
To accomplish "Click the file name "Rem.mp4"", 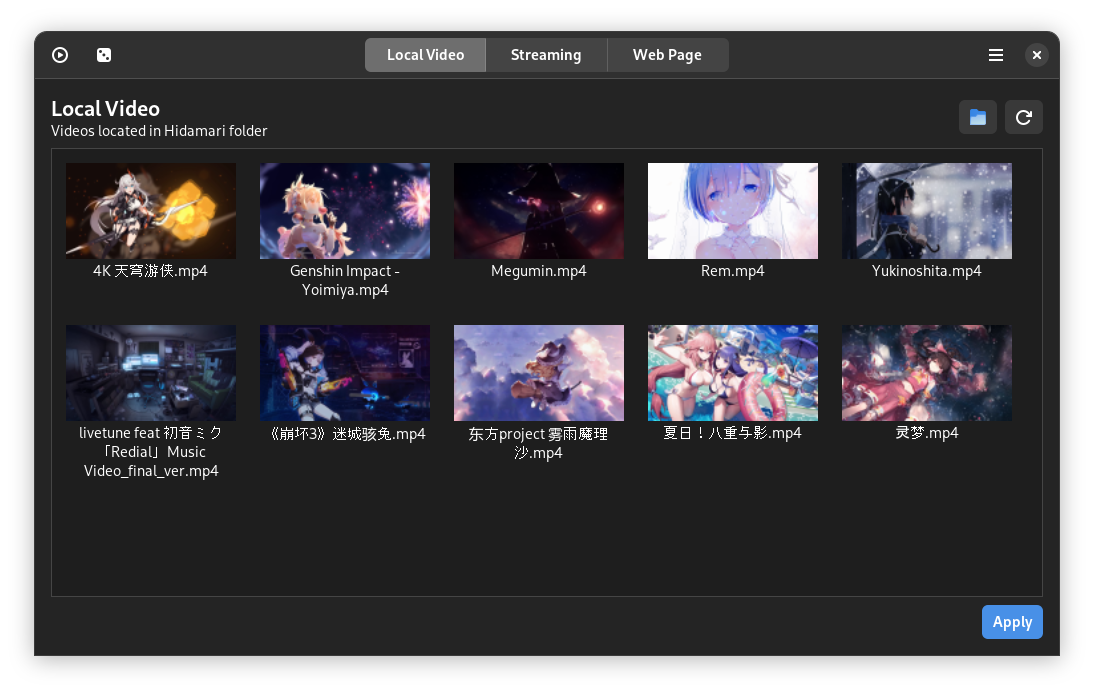I will (733, 271).
